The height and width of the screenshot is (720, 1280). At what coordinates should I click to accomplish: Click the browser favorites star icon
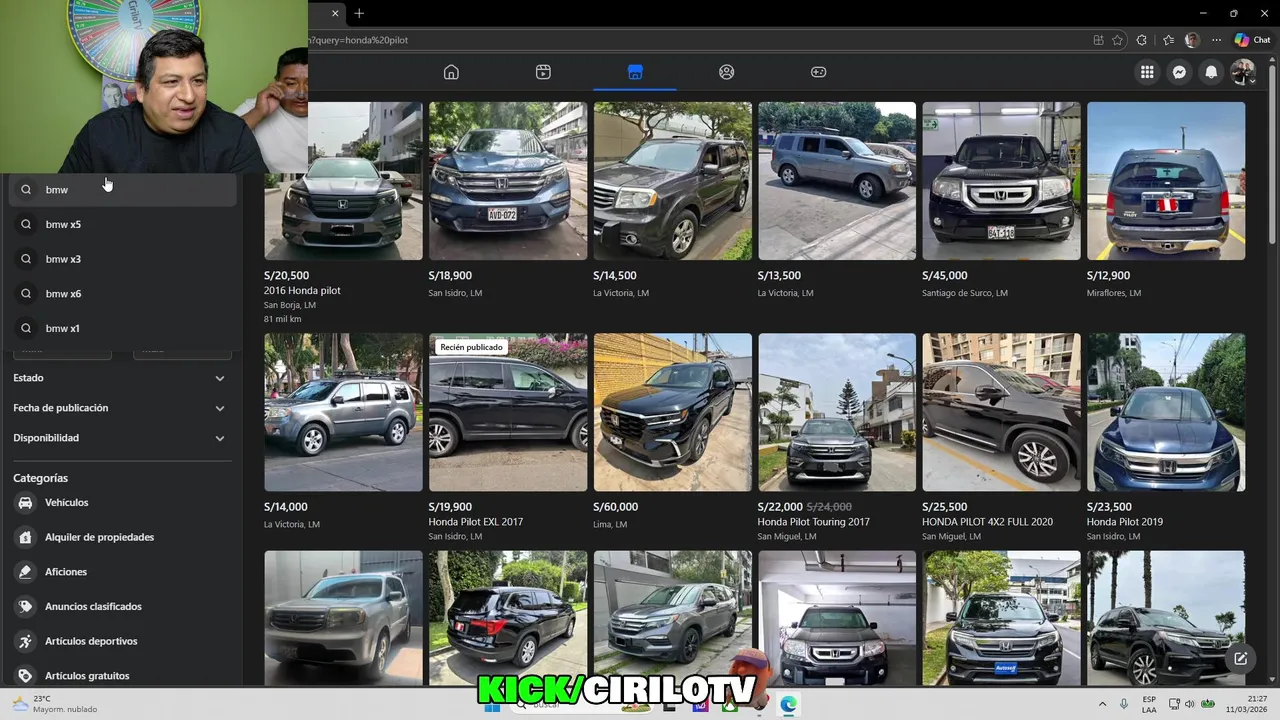point(1117,40)
